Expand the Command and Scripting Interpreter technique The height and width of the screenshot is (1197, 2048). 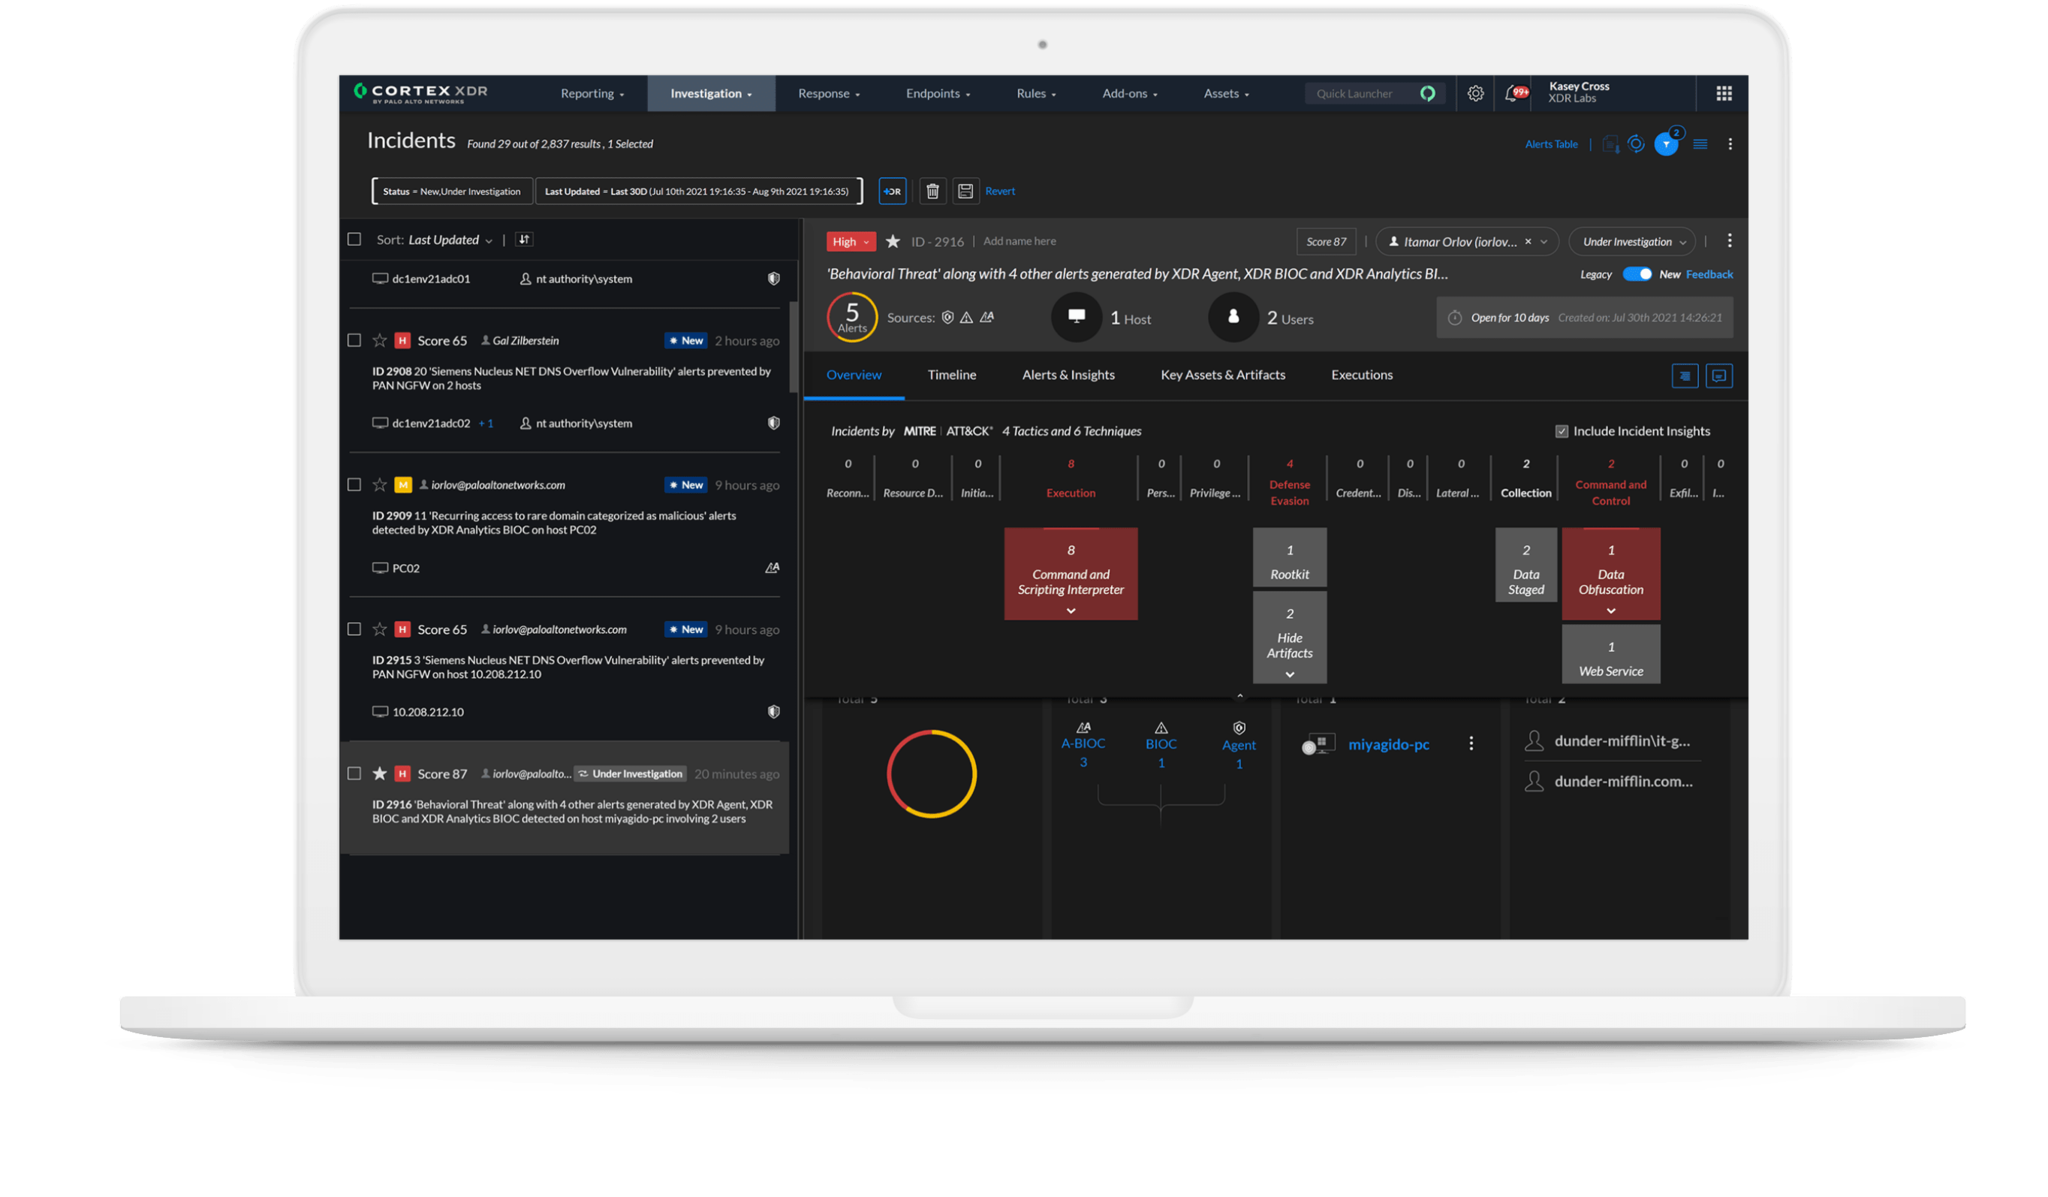1071,611
